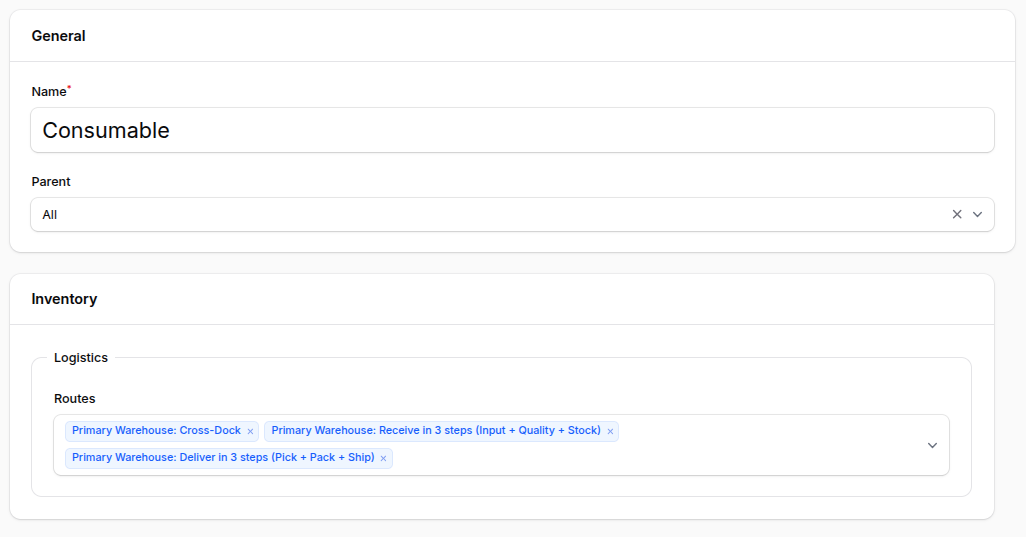Expand the Parent dropdown chevron
The height and width of the screenshot is (537, 1026).
[x=978, y=214]
